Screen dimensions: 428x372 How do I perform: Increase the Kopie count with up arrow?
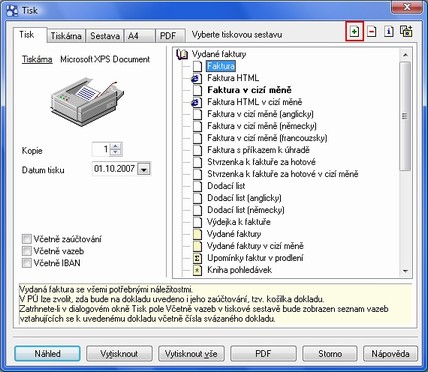115,146
